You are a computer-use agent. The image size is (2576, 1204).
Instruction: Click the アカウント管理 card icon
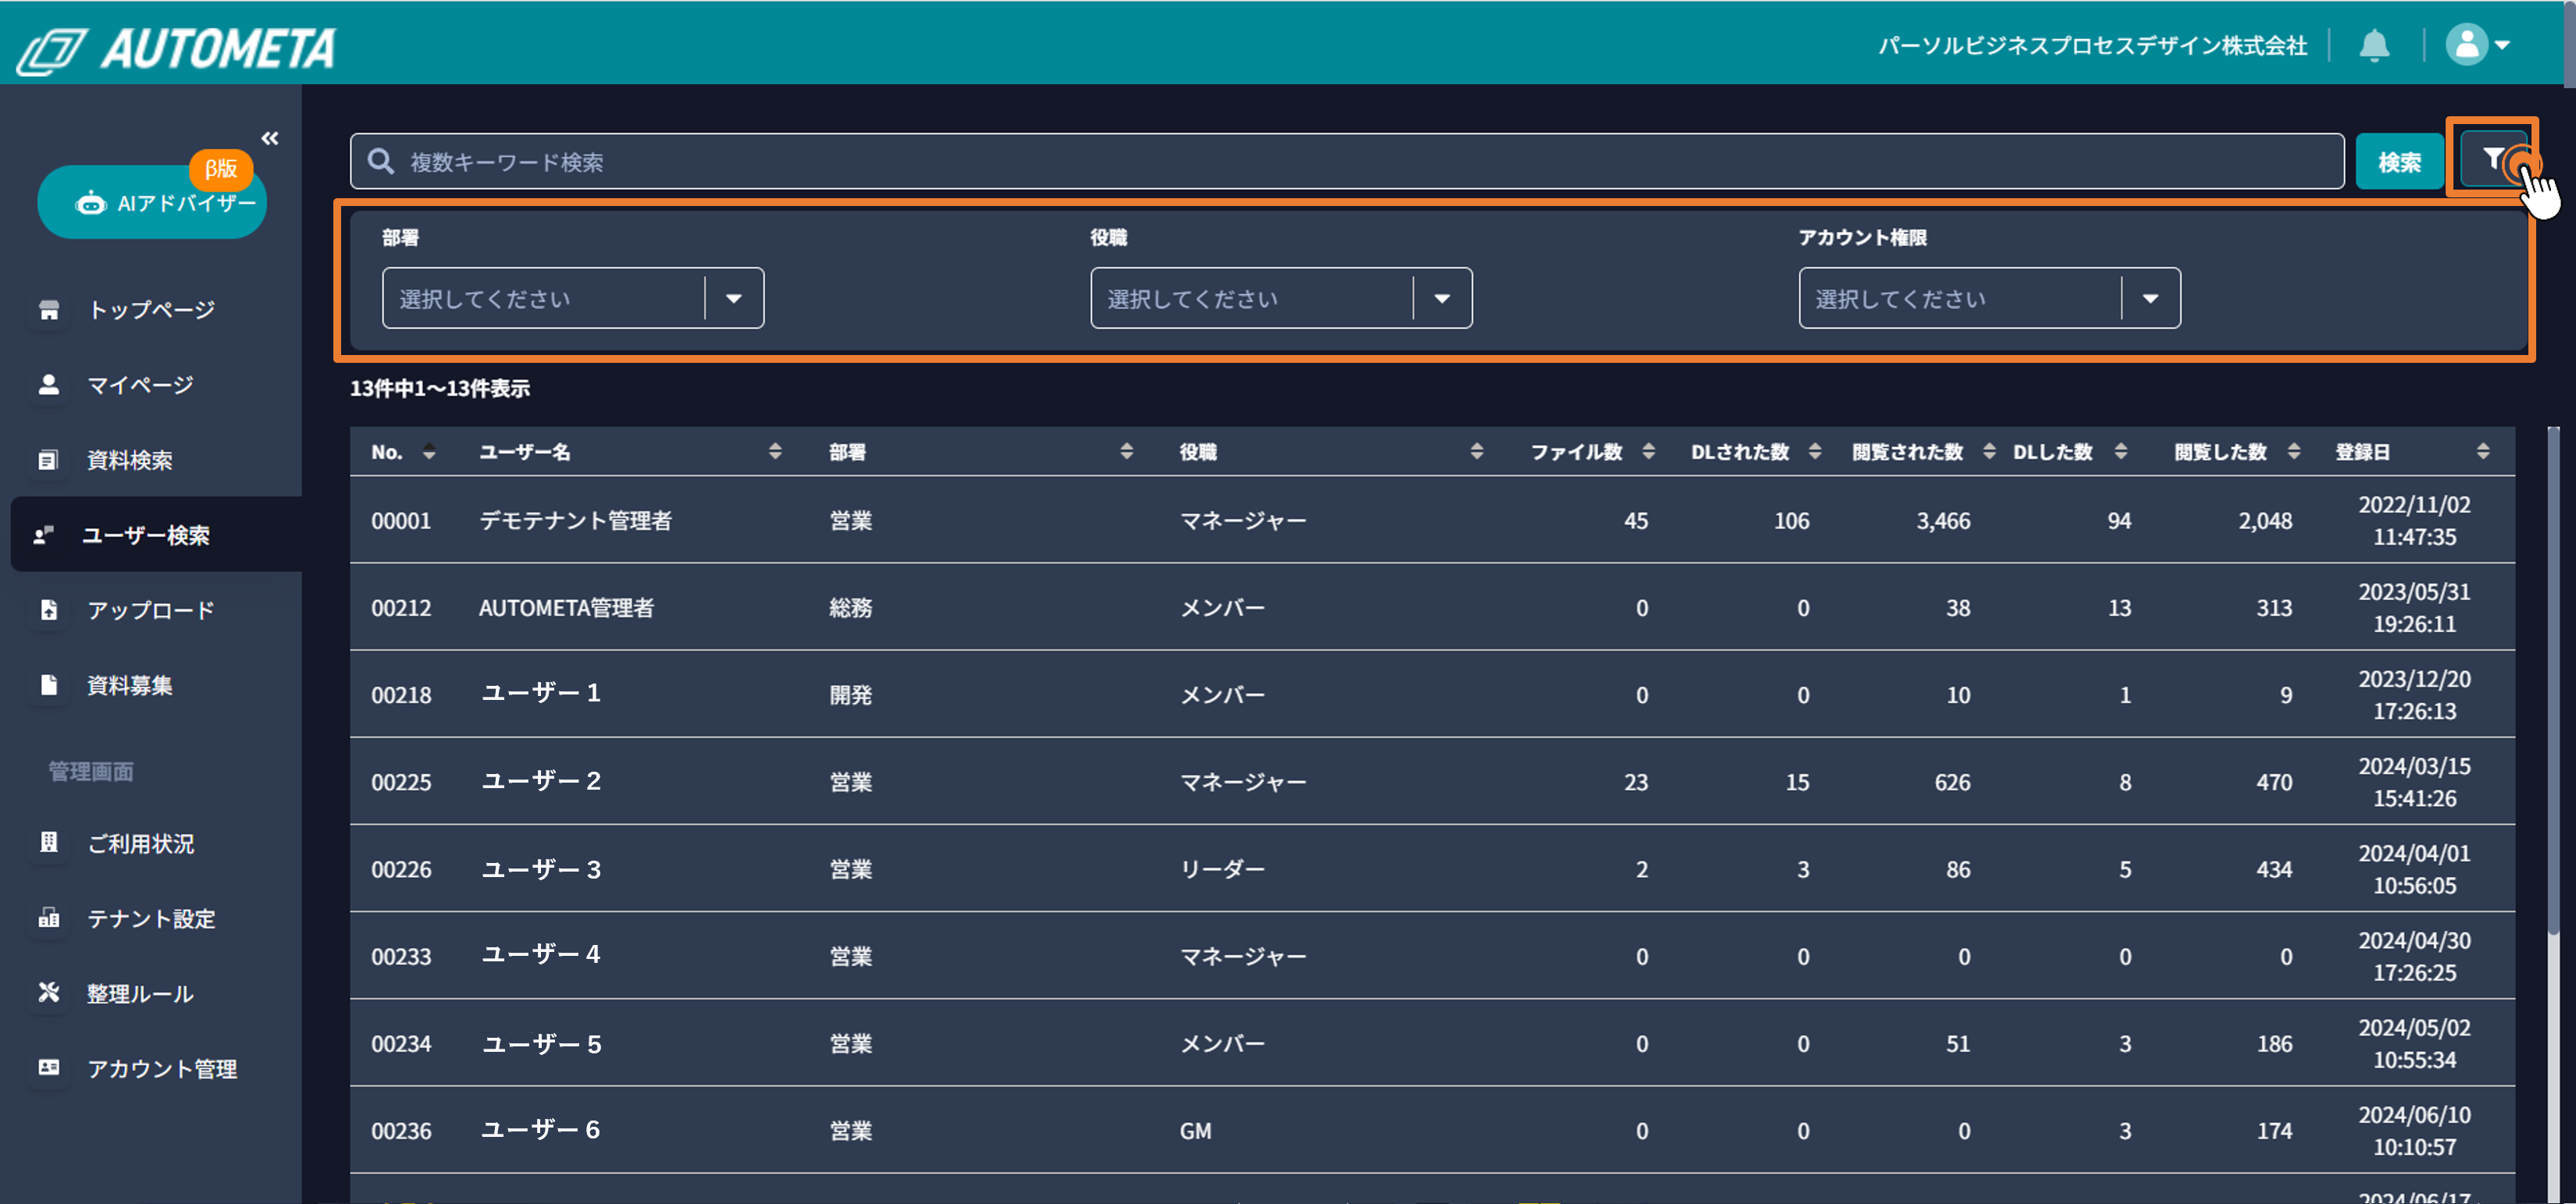[49, 1068]
